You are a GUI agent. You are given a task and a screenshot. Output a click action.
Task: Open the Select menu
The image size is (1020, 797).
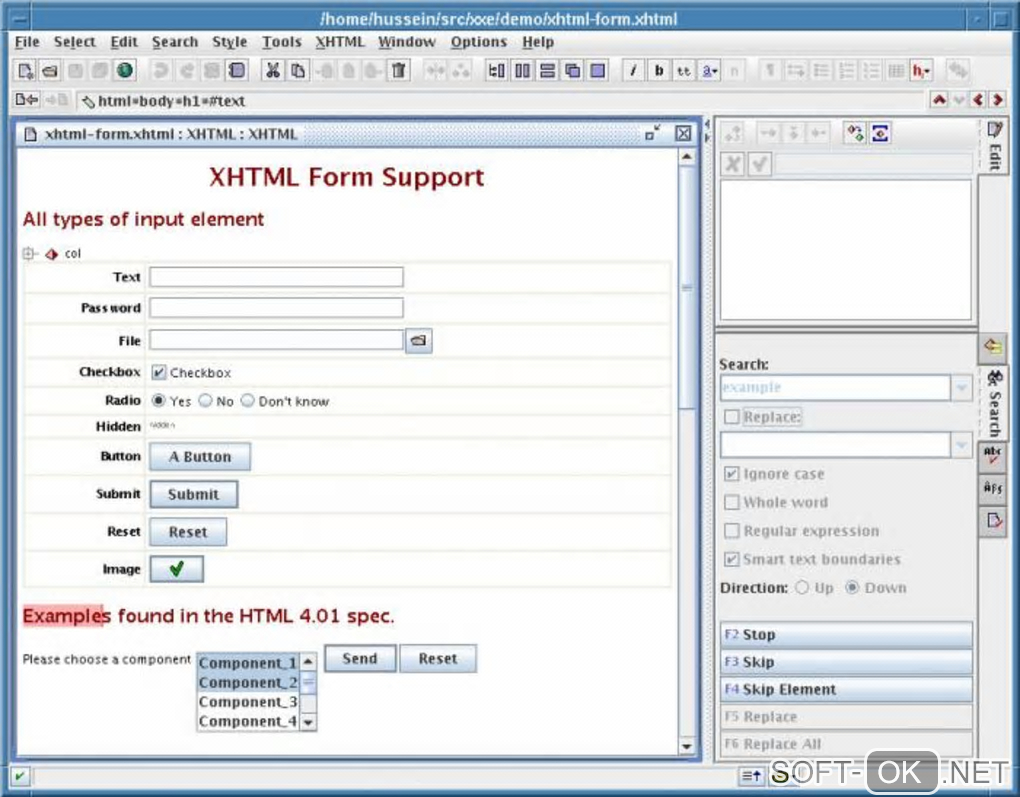point(75,42)
